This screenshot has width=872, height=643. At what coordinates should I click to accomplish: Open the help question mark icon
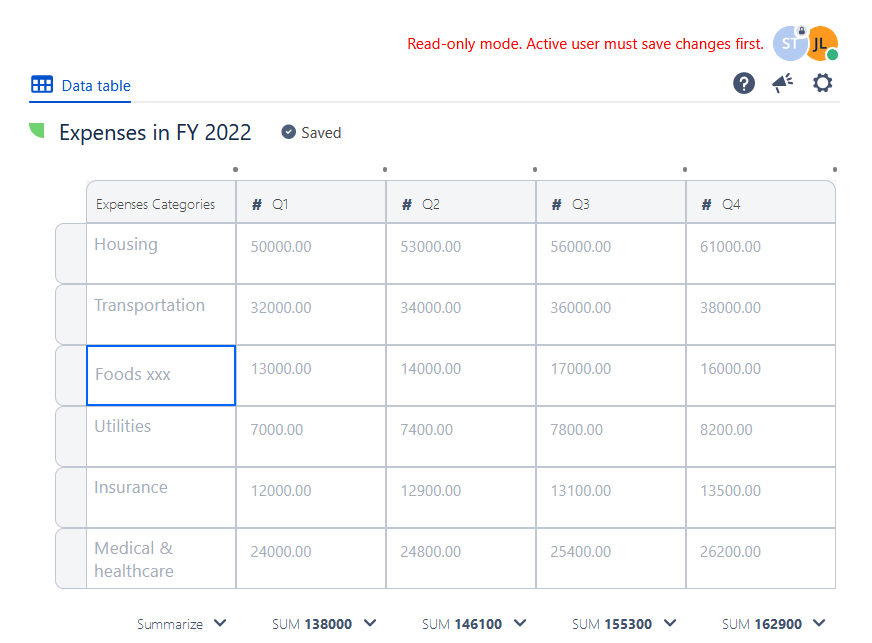pyautogui.click(x=744, y=83)
